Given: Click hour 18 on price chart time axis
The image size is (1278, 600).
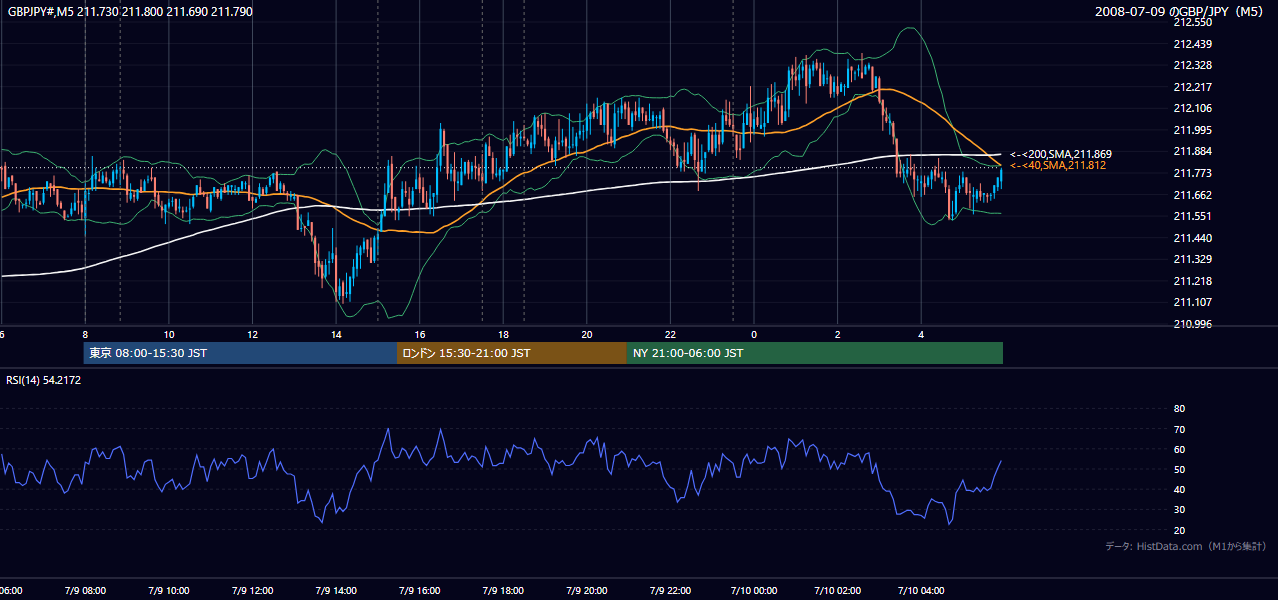Looking at the screenshot, I should [x=504, y=334].
